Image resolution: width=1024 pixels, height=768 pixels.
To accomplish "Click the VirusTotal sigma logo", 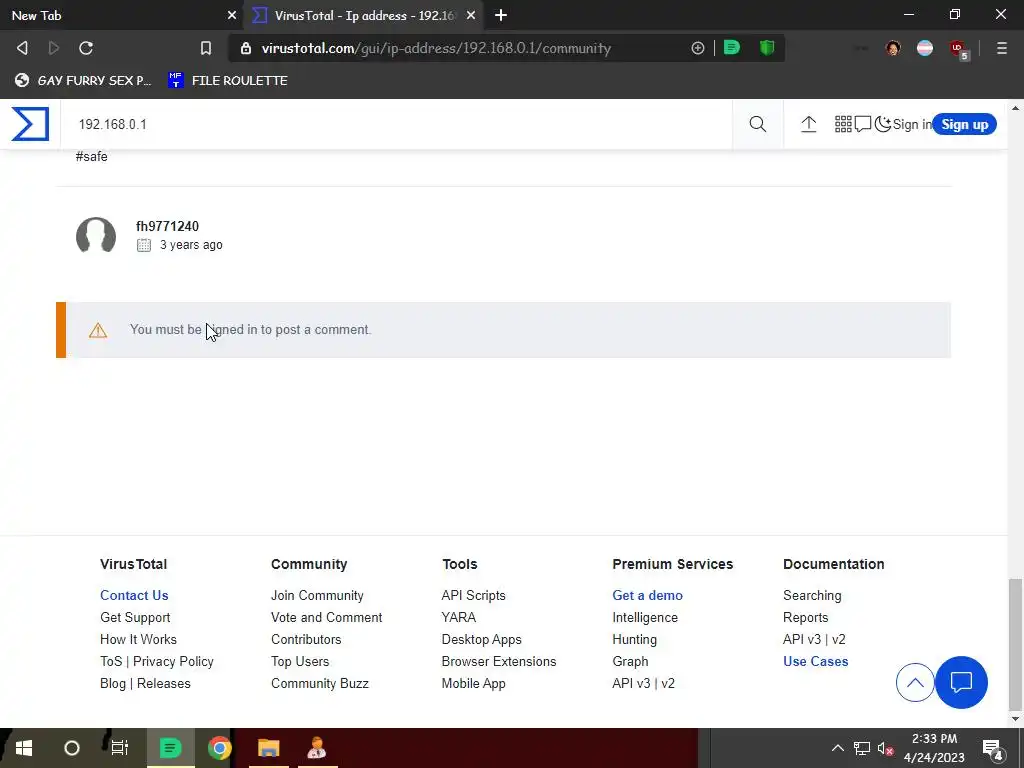I will [x=30, y=124].
